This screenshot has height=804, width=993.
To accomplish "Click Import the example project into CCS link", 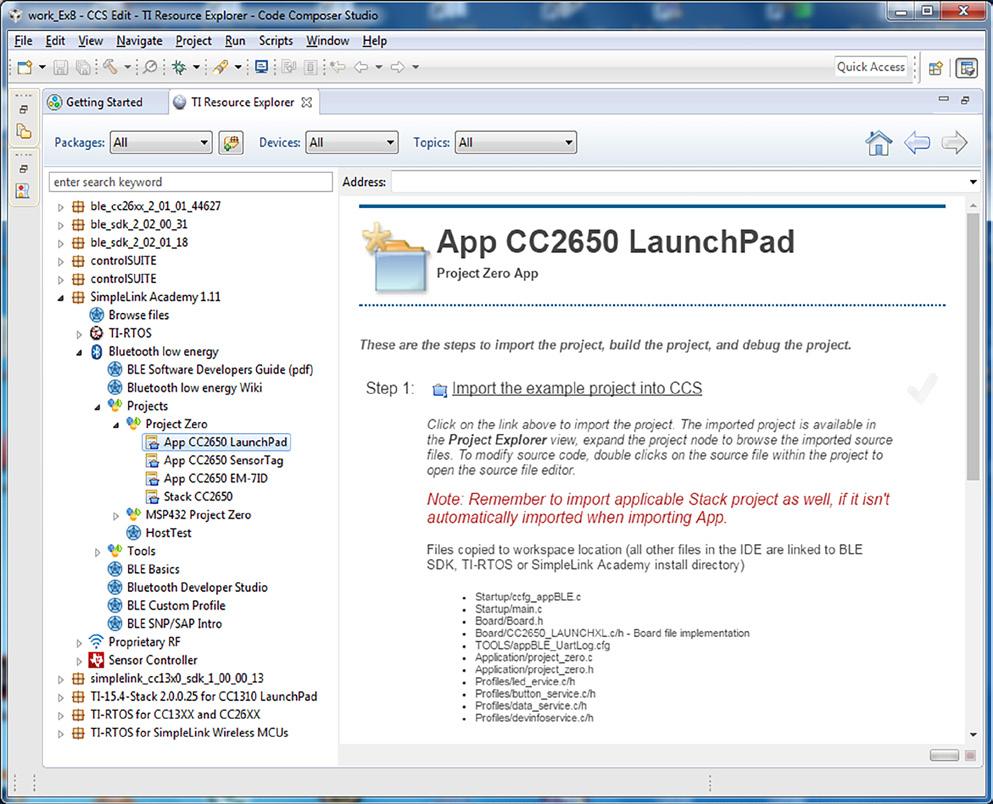I will (576, 388).
